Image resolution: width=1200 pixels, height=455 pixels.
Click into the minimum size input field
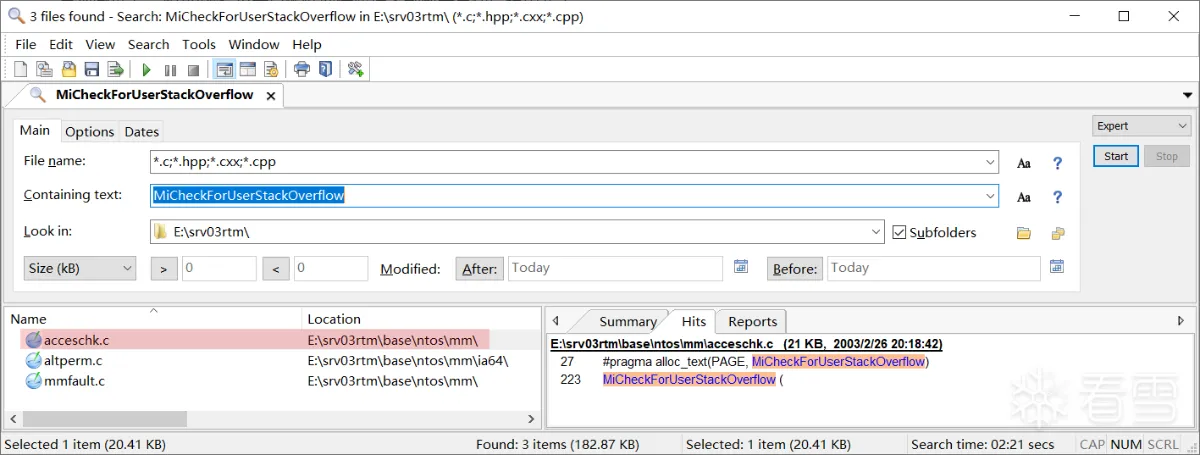pyautogui.click(x=219, y=268)
